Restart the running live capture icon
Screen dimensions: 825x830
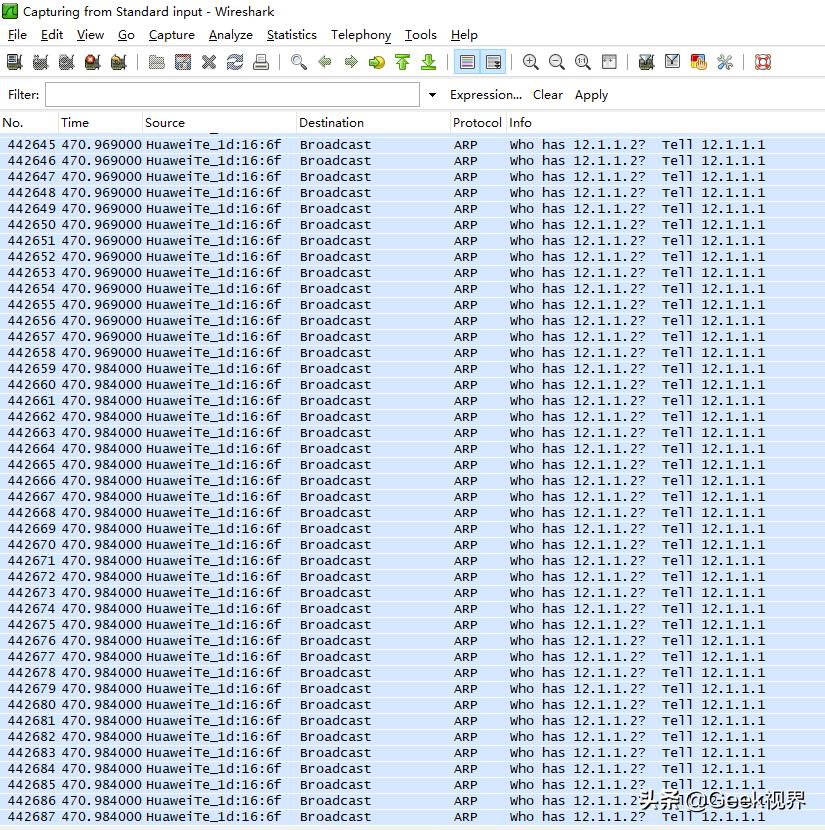point(119,62)
